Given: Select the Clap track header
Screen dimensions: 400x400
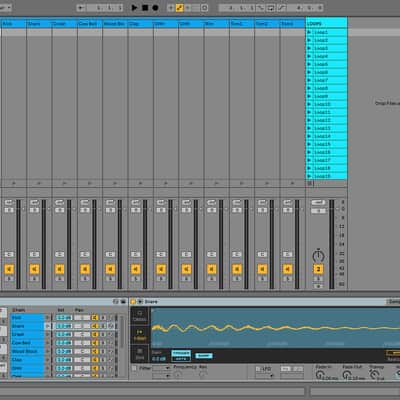Looking at the screenshot, I should 140,24.
